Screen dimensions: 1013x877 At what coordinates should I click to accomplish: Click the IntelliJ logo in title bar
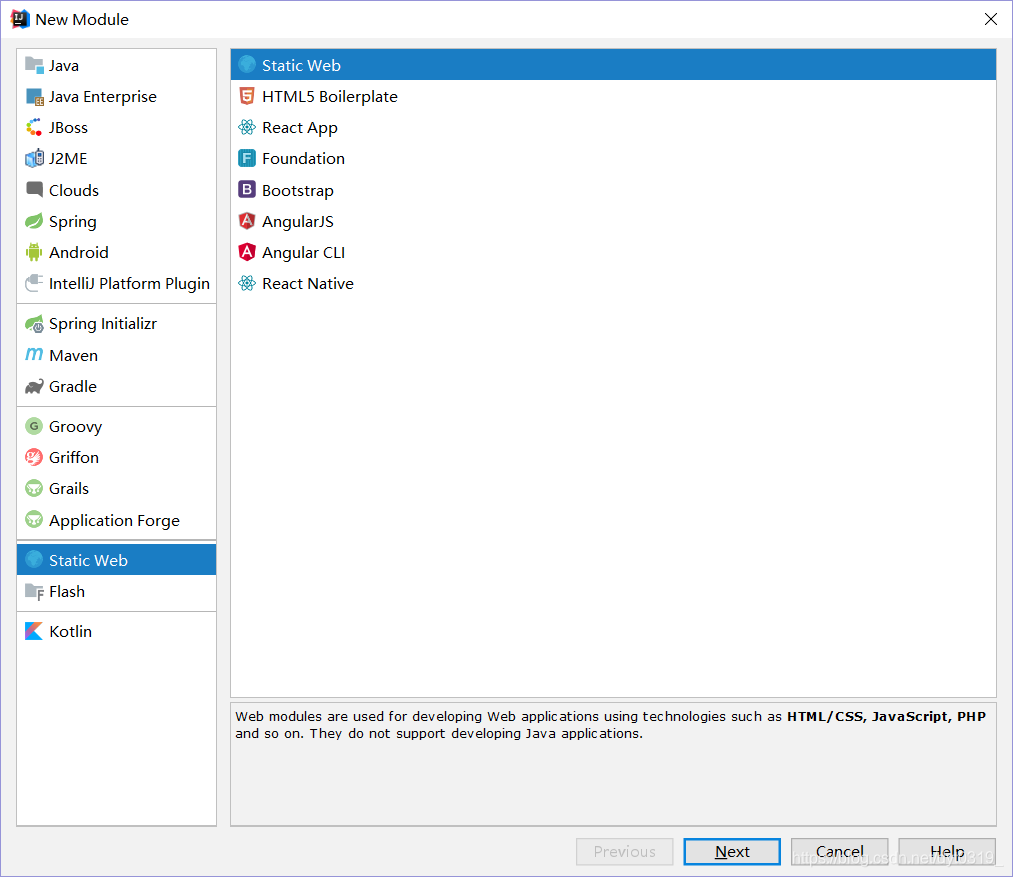tap(20, 19)
